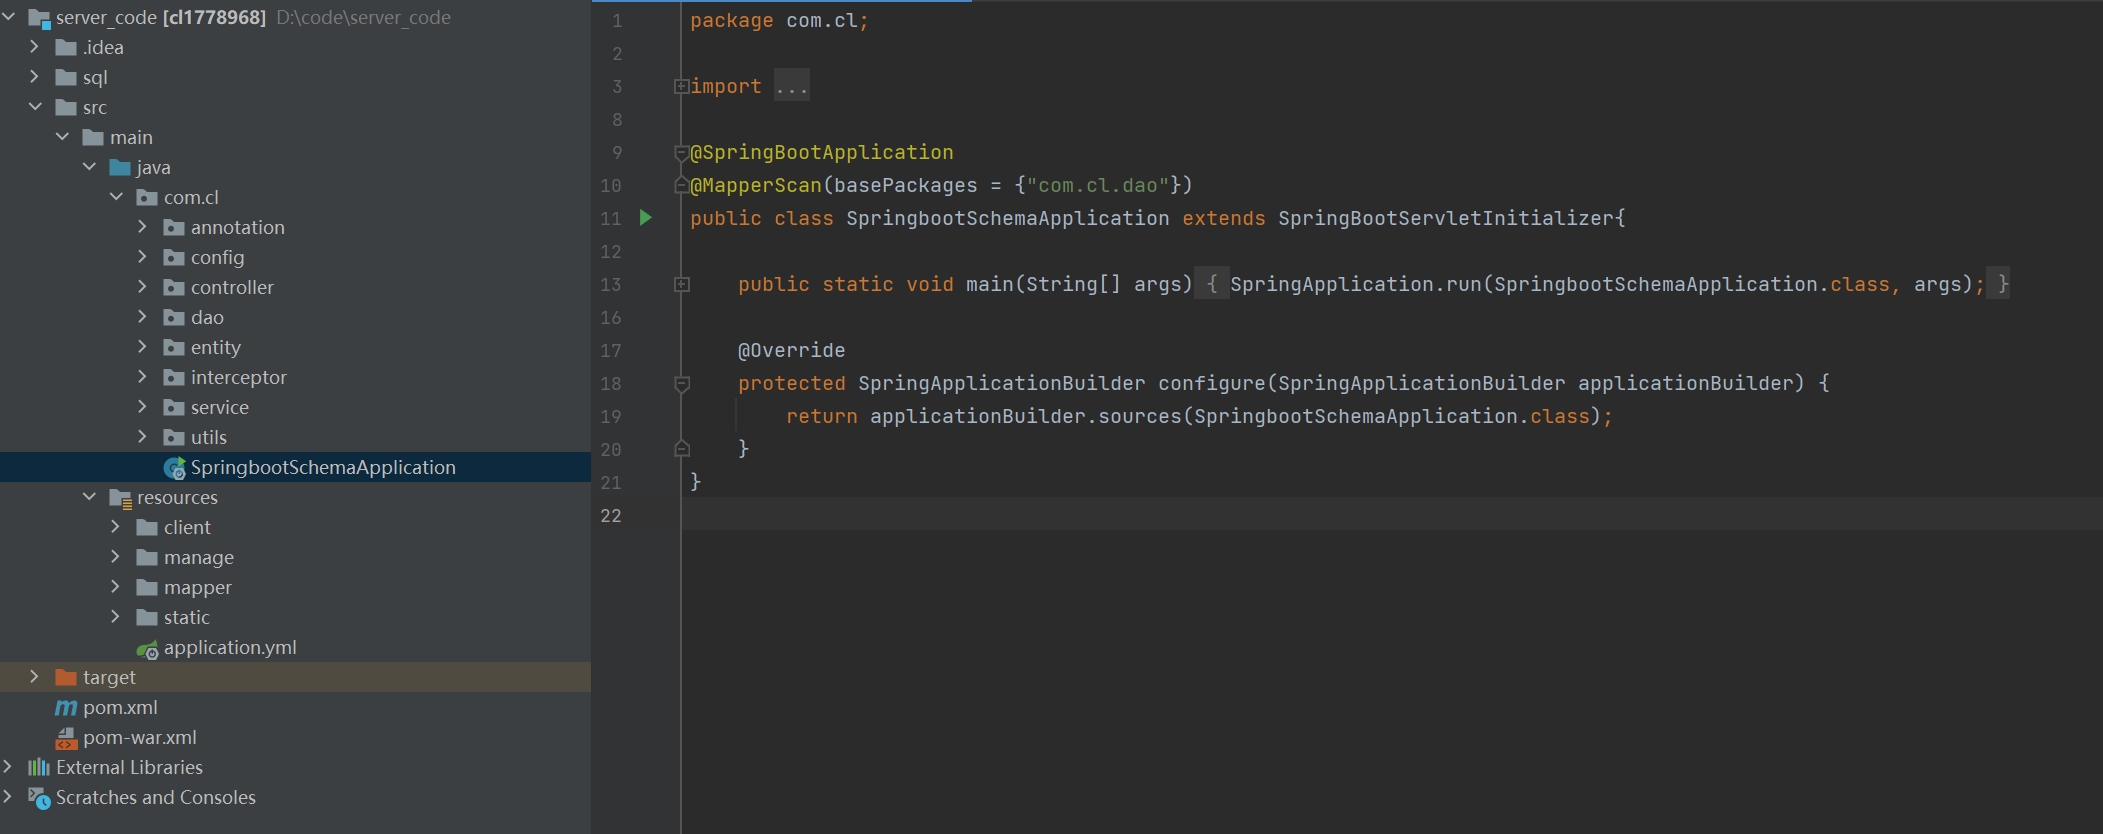Screen dimensions: 2103x834
Task: Select the dao package
Action: tap(206, 317)
